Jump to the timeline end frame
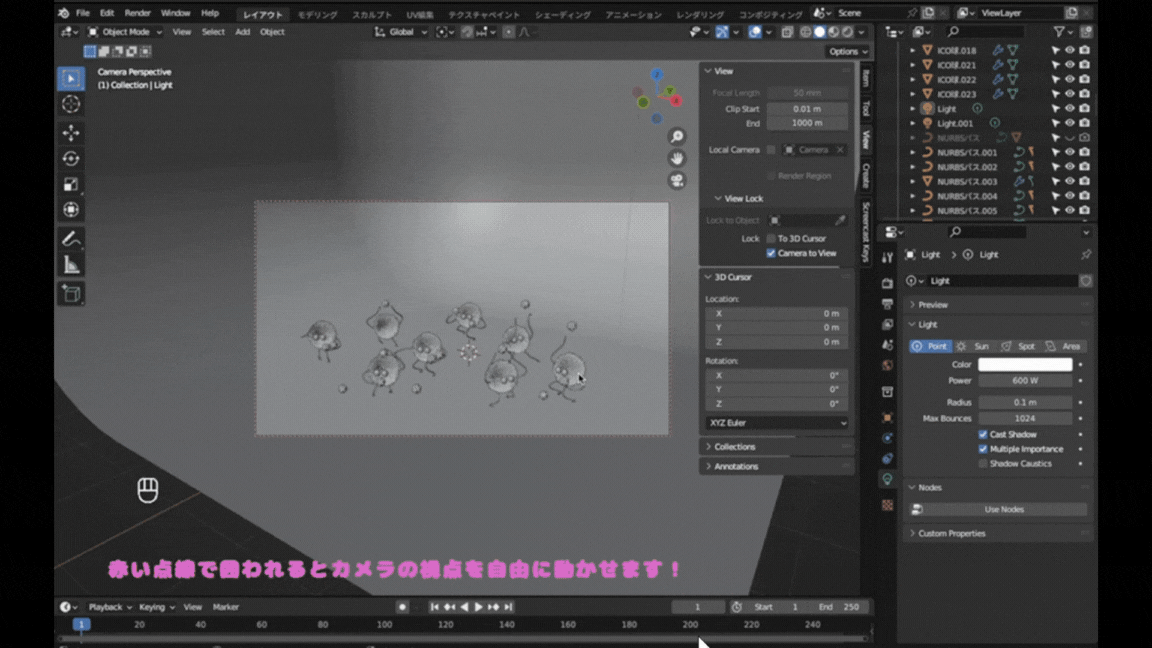Viewport: 1152px width, 648px height. click(x=508, y=607)
